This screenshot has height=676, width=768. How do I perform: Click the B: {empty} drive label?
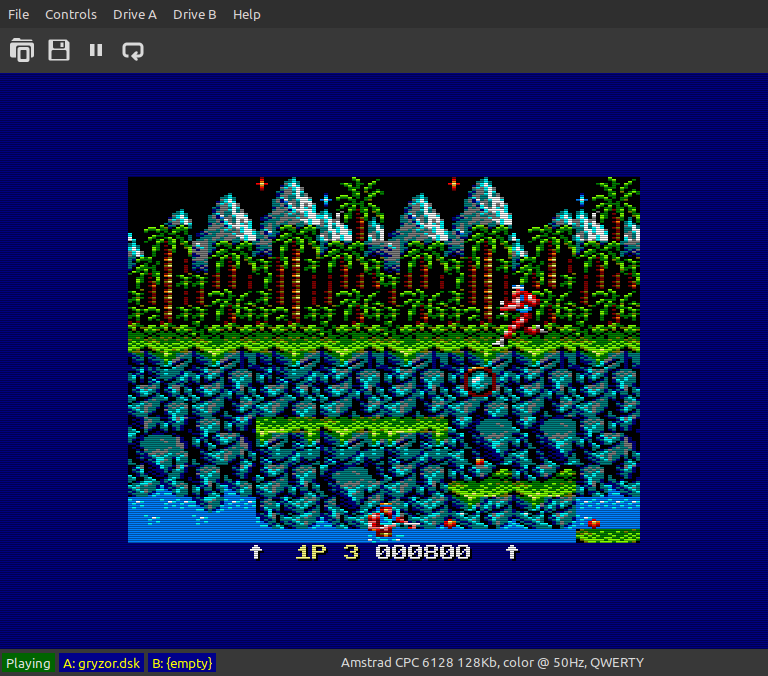(x=182, y=663)
